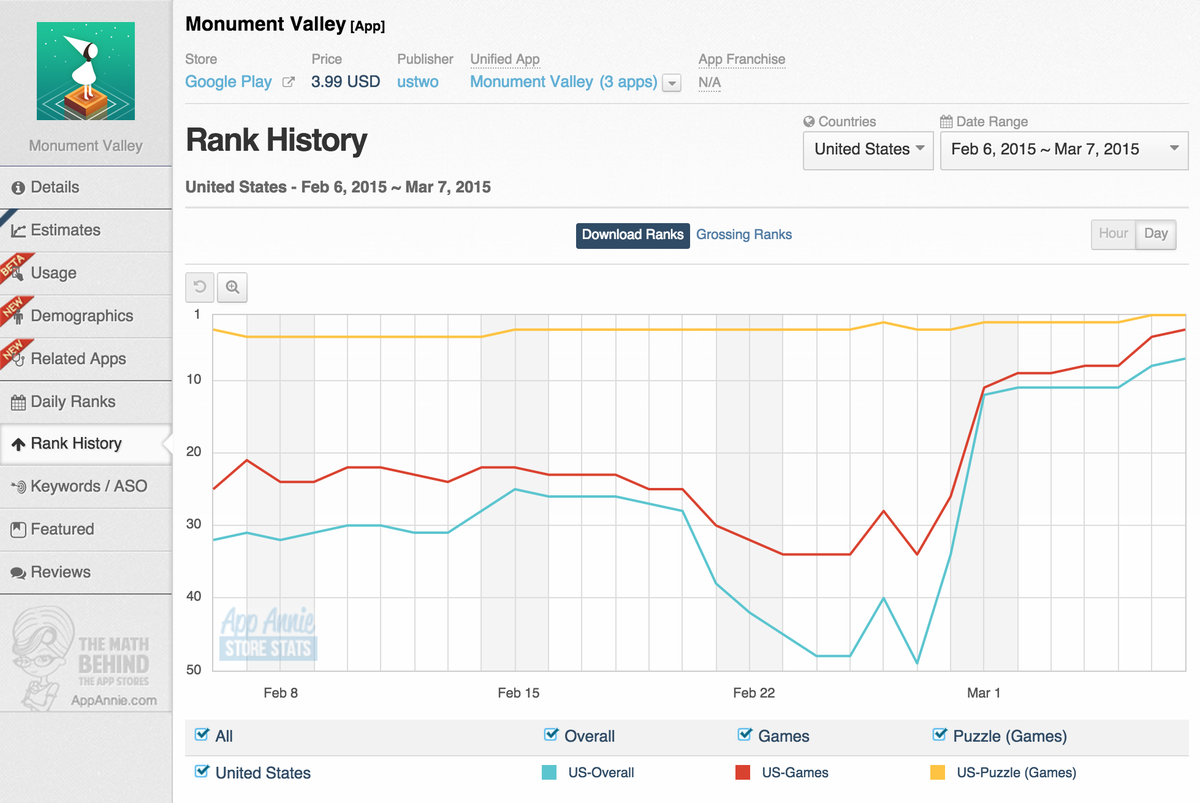The height and width of the screenshot is (803, 1200).
Task: Click the Details info icon in sidebar
Action: (18, 187)
